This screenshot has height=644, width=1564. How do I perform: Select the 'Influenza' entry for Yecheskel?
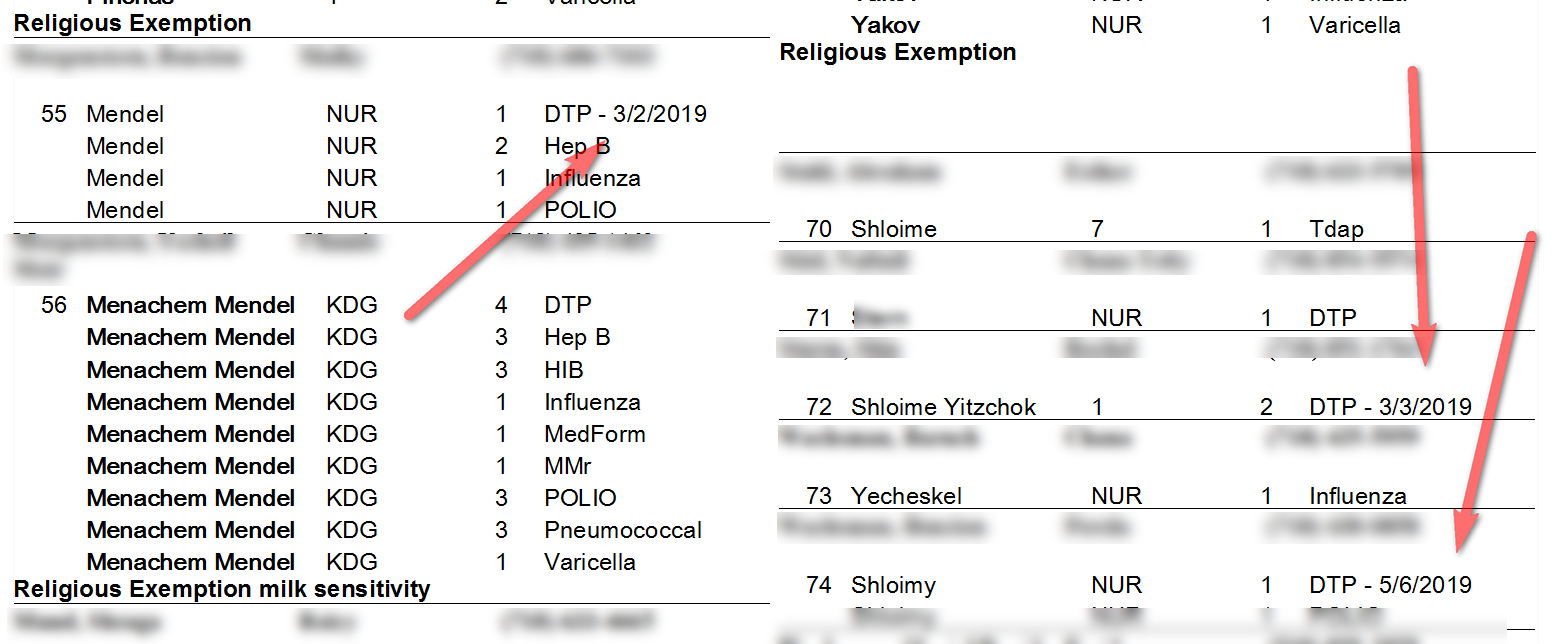1357,496
